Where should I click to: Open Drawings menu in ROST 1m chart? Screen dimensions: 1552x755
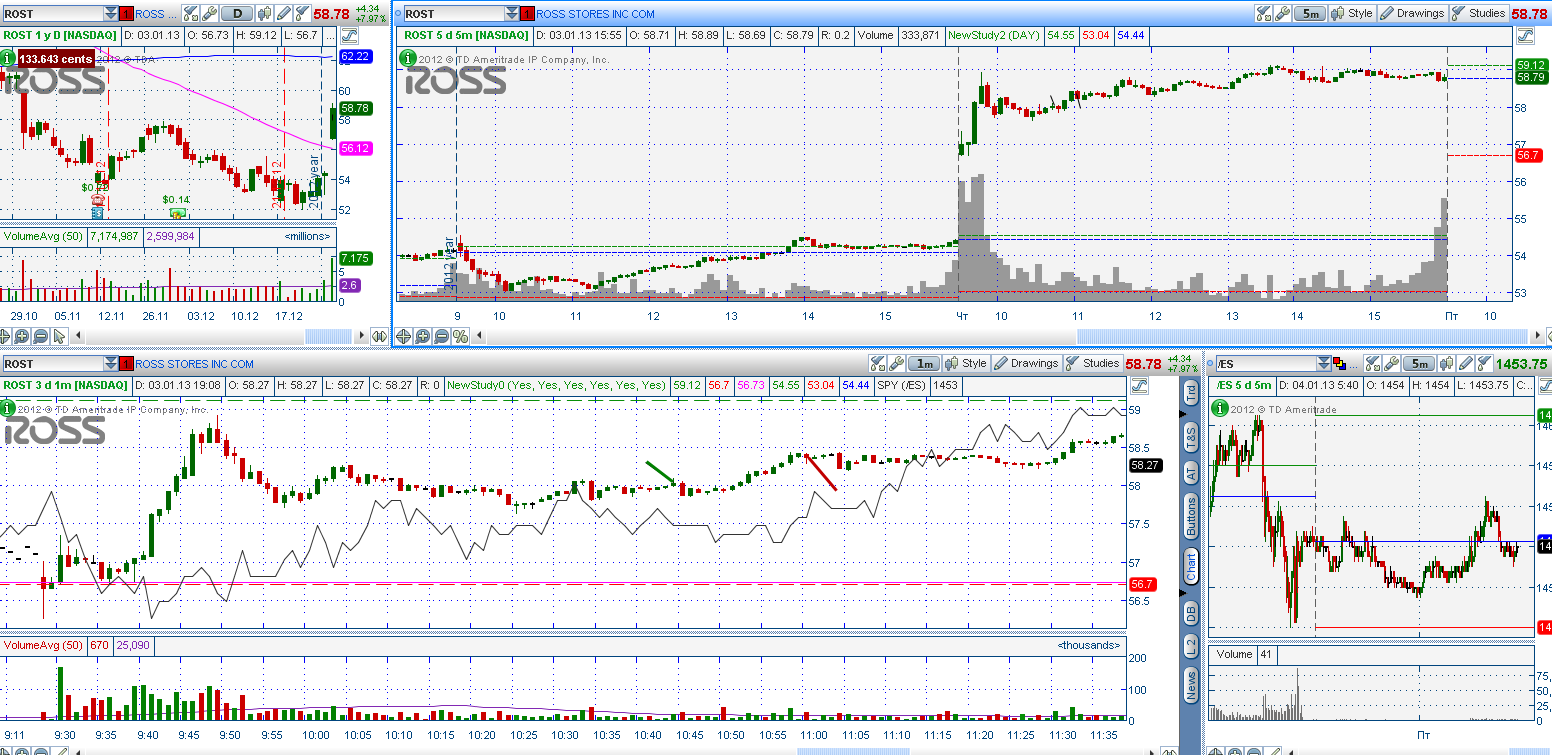(1026, 364)
